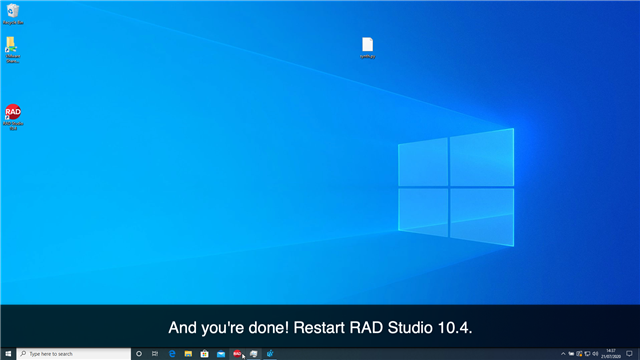Launch RAD Studio from the taskbar
The image size is (640, 360).
(x=237, y=354)
